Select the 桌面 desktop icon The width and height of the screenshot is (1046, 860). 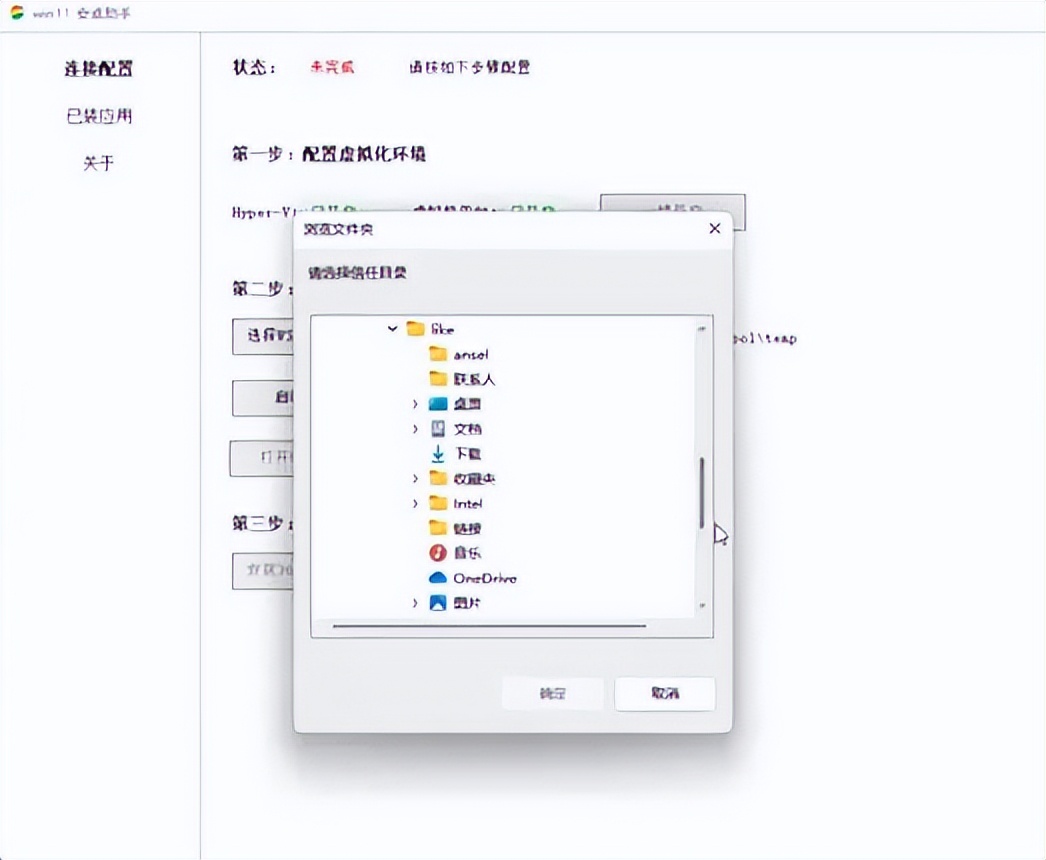[437, 403]
